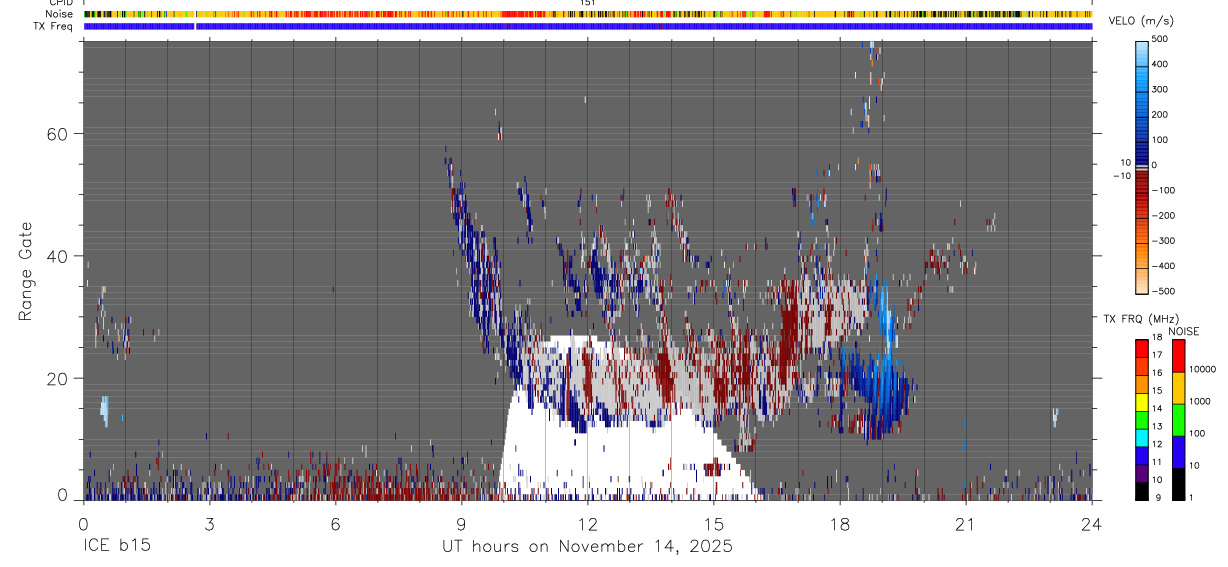1228x567 pixels.
Task: Click the black segment of the NOISE legend
Action: point(1177,484)
